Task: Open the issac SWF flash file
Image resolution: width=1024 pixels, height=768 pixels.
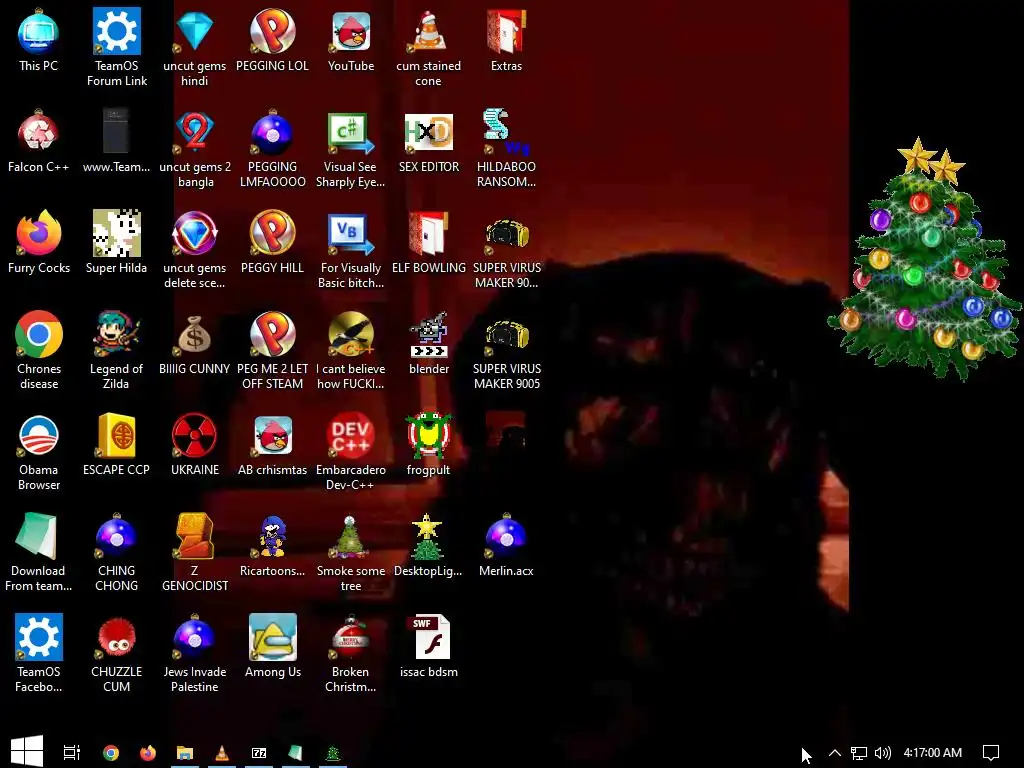Action: (x=428, y=648)
